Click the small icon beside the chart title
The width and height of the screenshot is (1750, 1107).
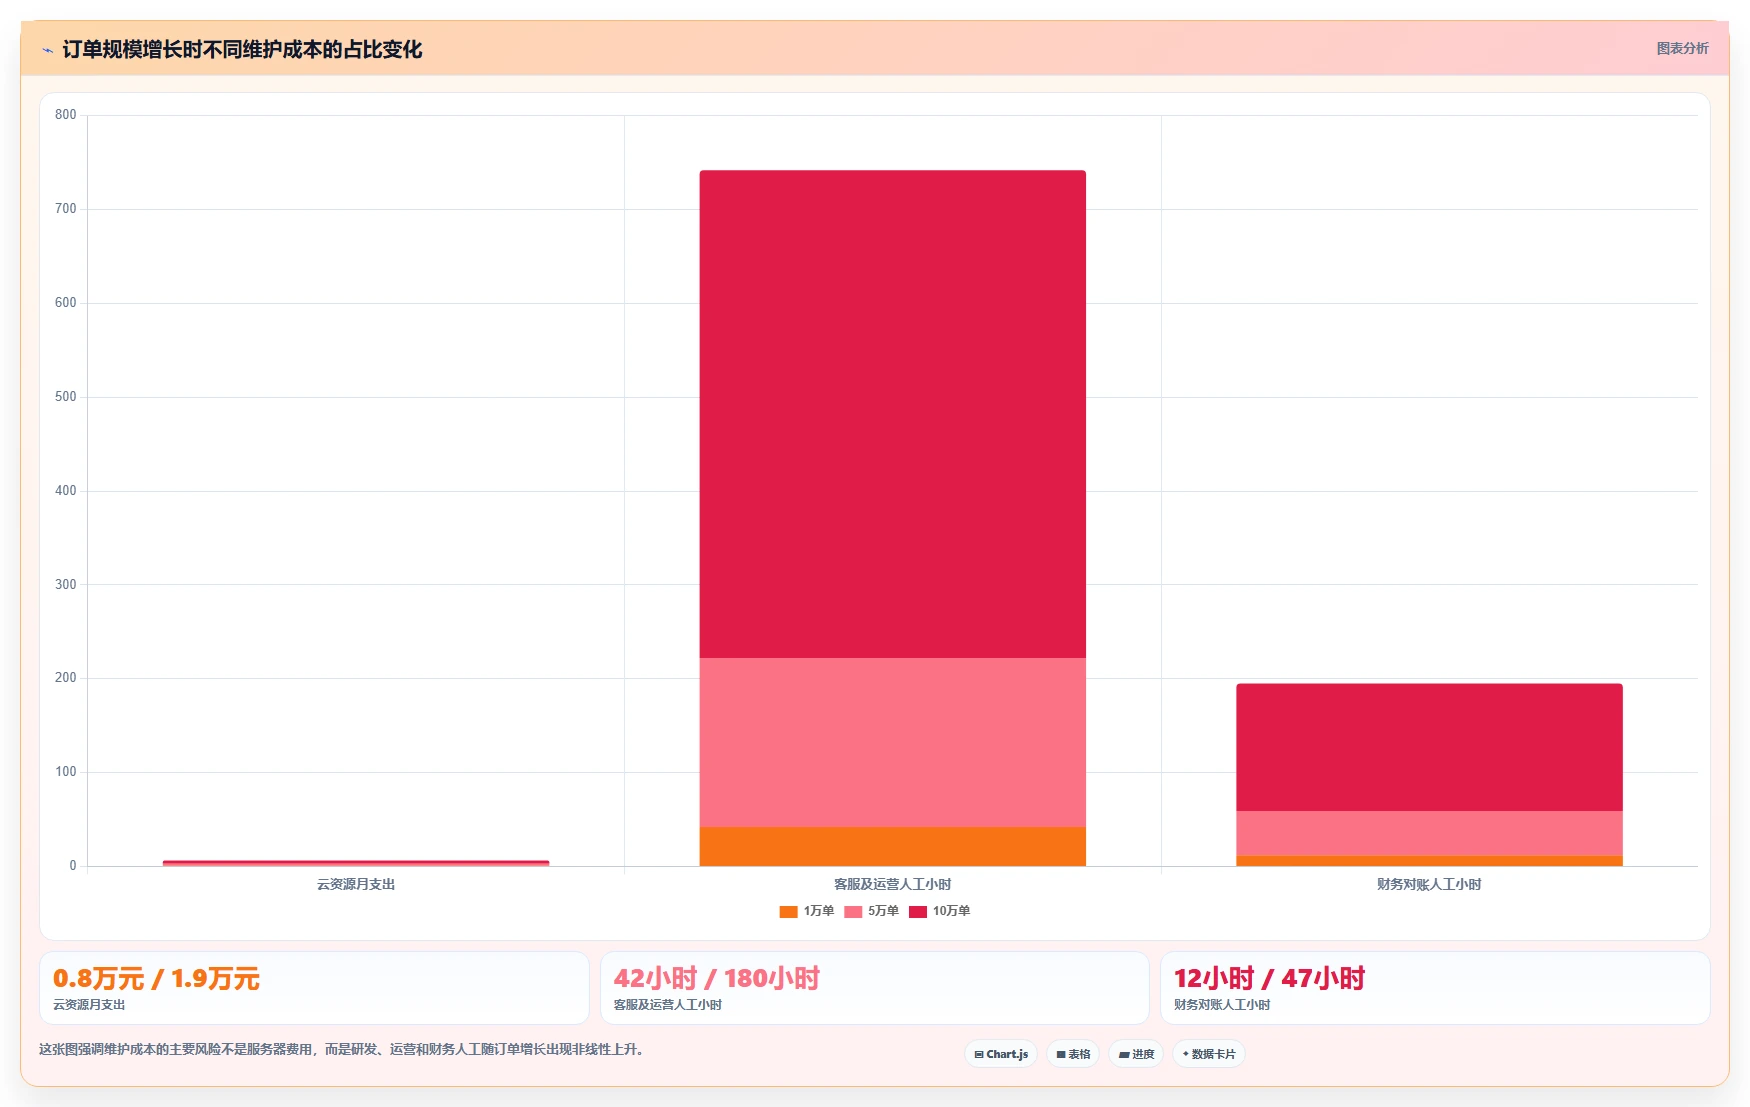[47, 50]
